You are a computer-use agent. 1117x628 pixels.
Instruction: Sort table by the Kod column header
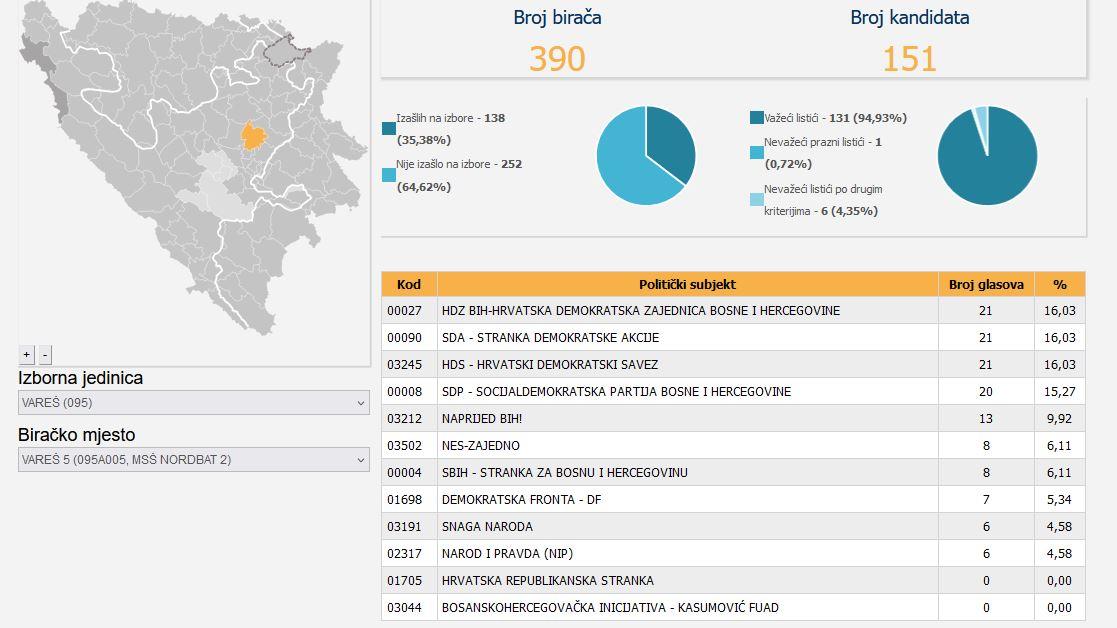coord(409,284)
